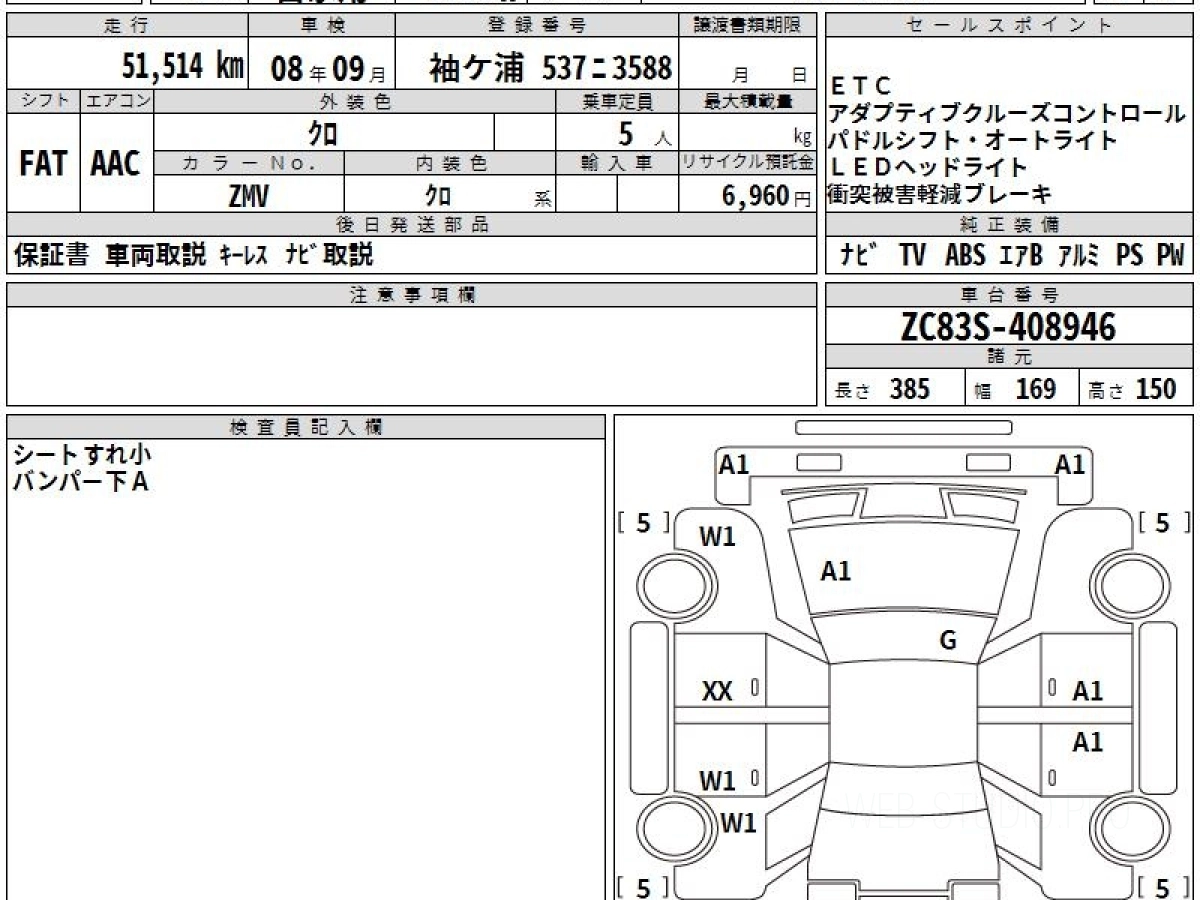The image size is (1200, 900).
Task: Select the A1 mark on the hood
Action: click(835, 571)
